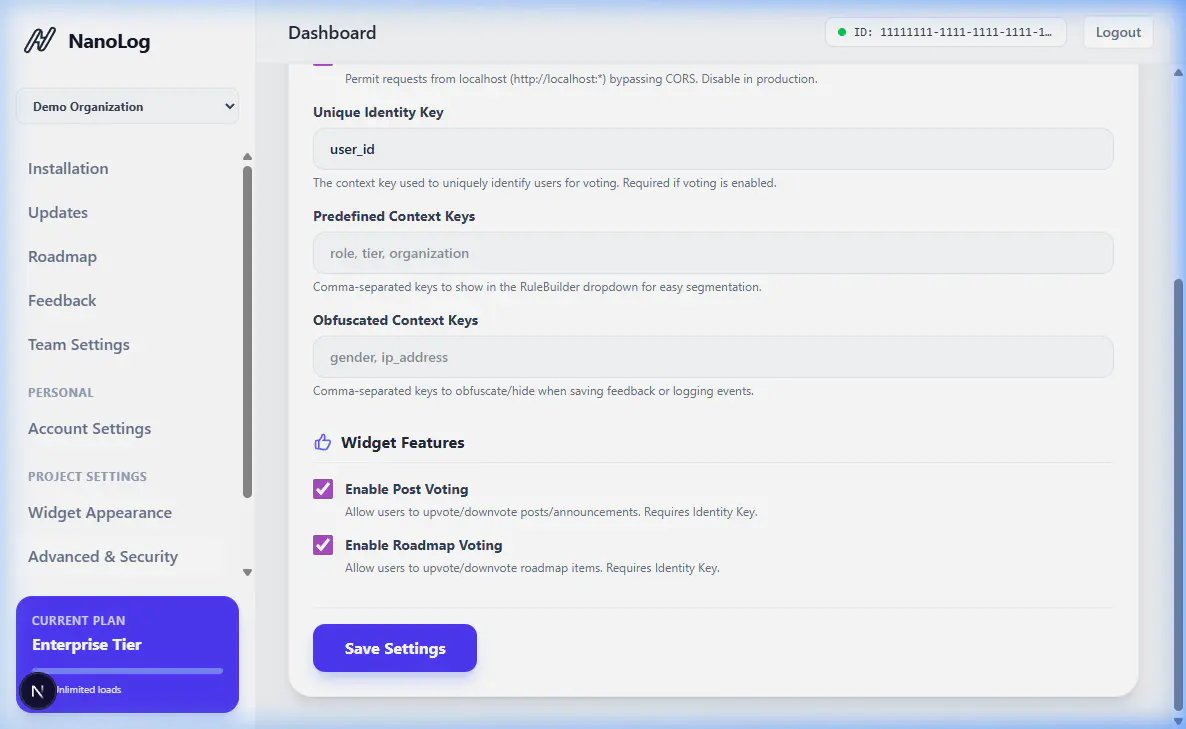Click the green connection status dot

(841, 32)
